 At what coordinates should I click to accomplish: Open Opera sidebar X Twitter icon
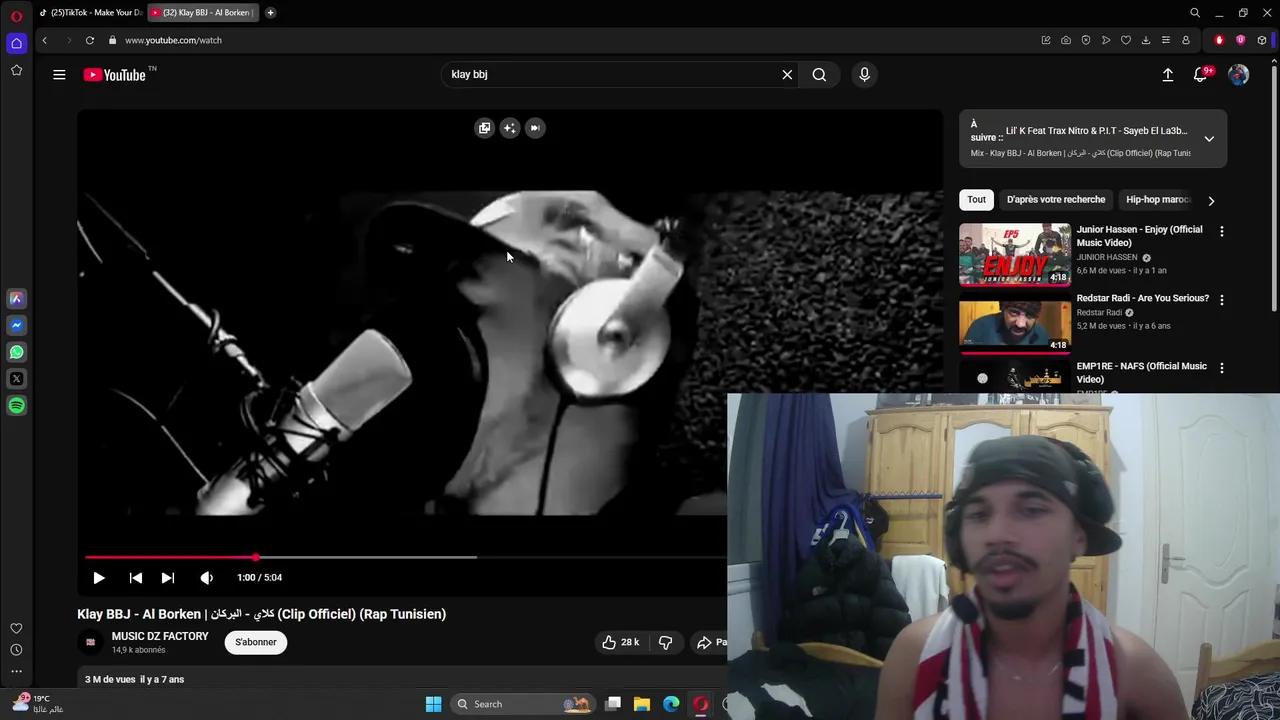point(16,379)
